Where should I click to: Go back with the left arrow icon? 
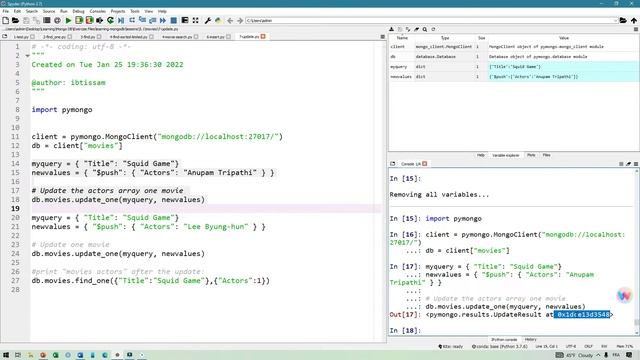click(x=230, y=20)
